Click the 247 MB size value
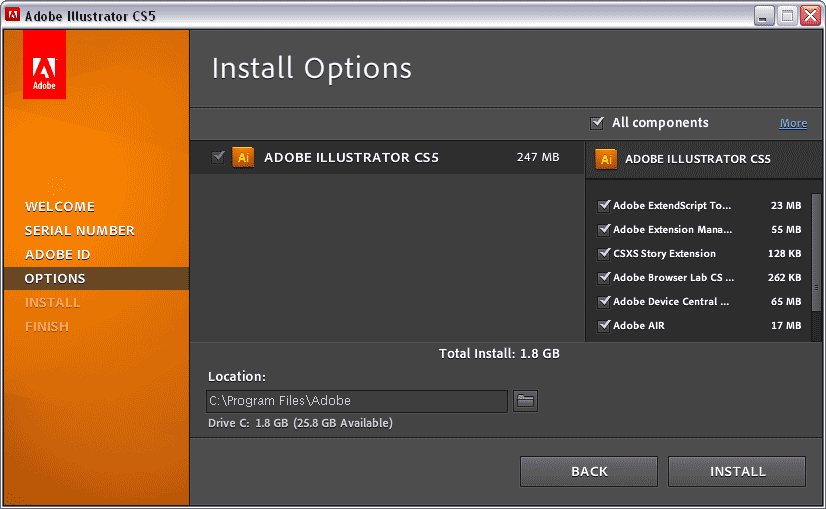 (x=538, y=157)
